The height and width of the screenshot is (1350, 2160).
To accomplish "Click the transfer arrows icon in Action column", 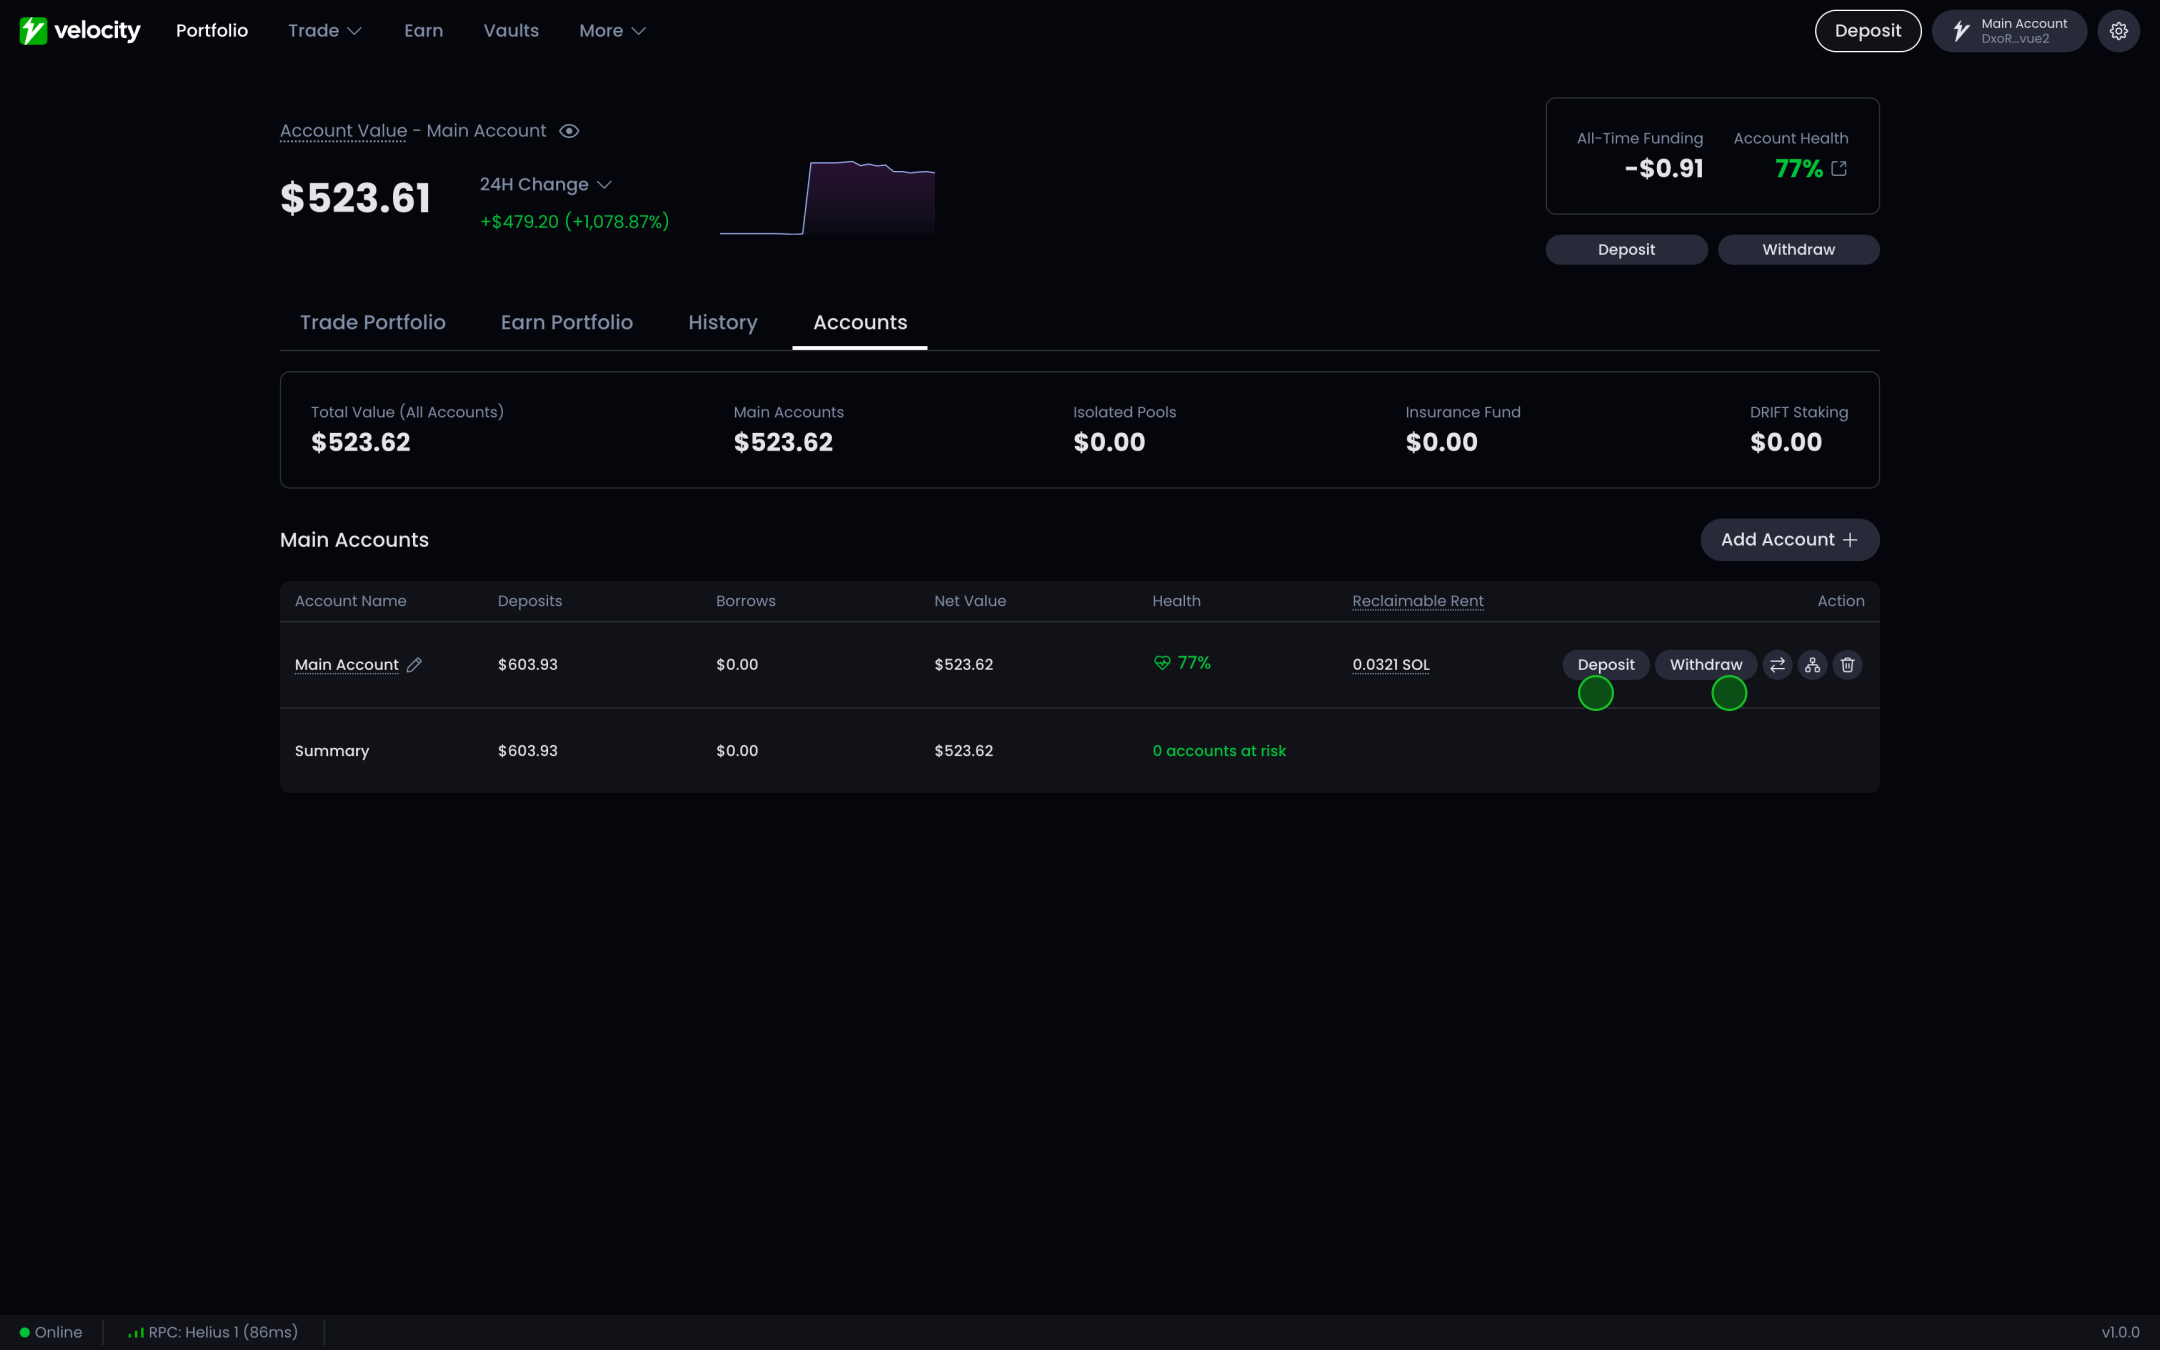I will pyautogui.click(x=1777, y=665).
